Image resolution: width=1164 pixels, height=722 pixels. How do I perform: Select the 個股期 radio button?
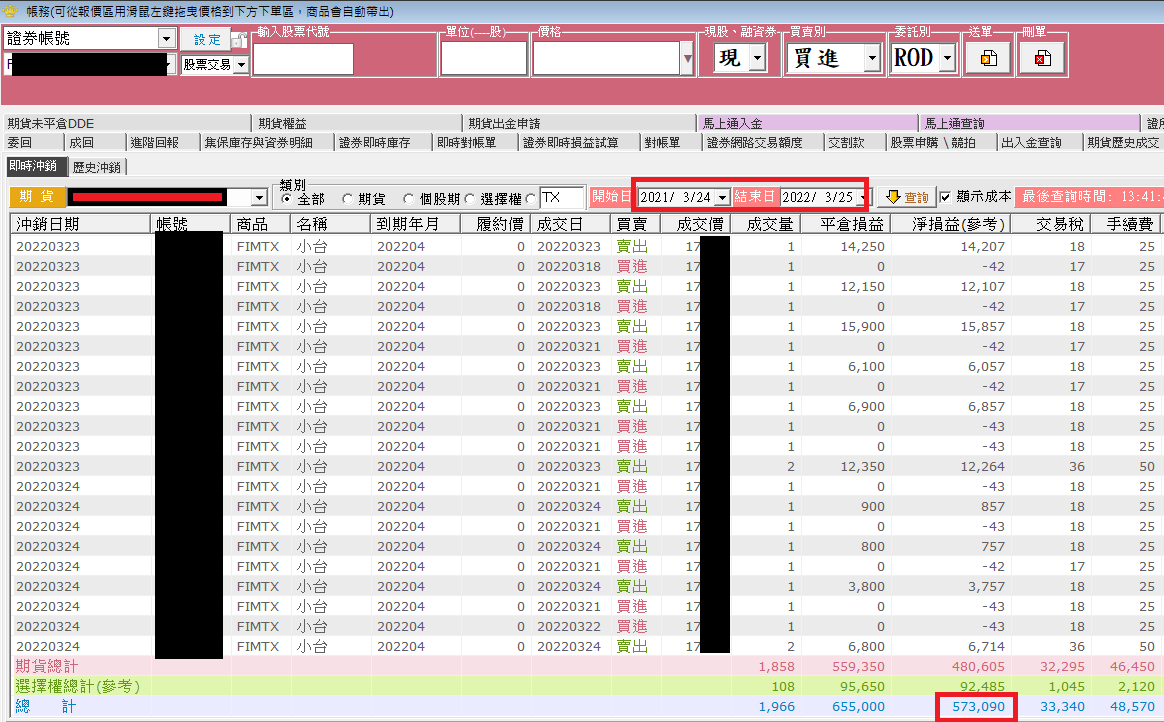[408, 198]
